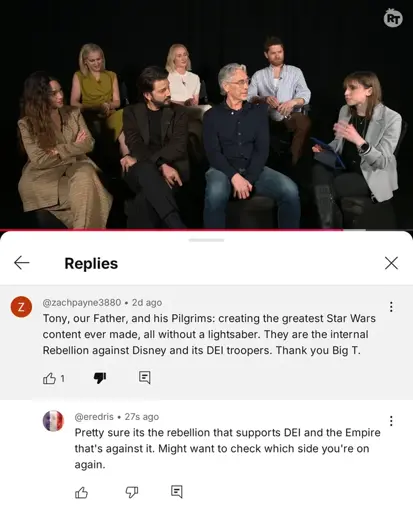Dislike the reply by @eredris
The width and height of the screenshot is (413, 512).
(132, 492)
